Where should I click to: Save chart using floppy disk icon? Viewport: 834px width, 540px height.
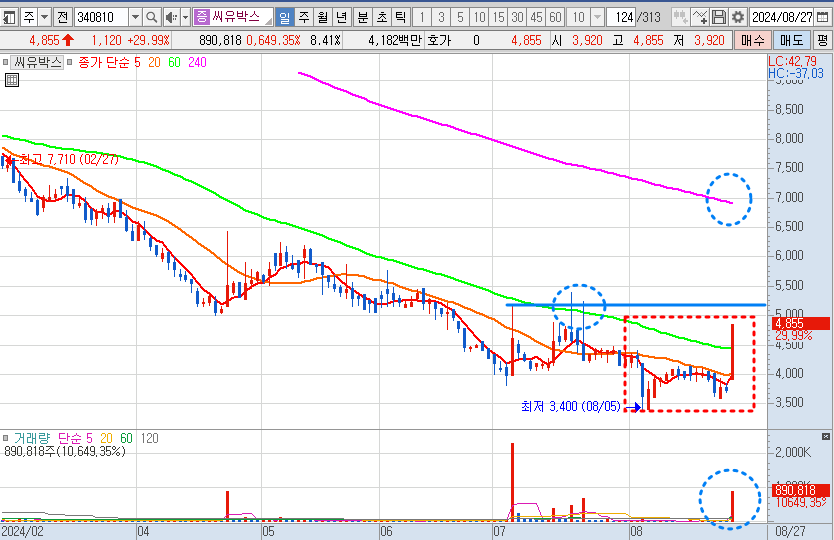(x=719, y=18)
